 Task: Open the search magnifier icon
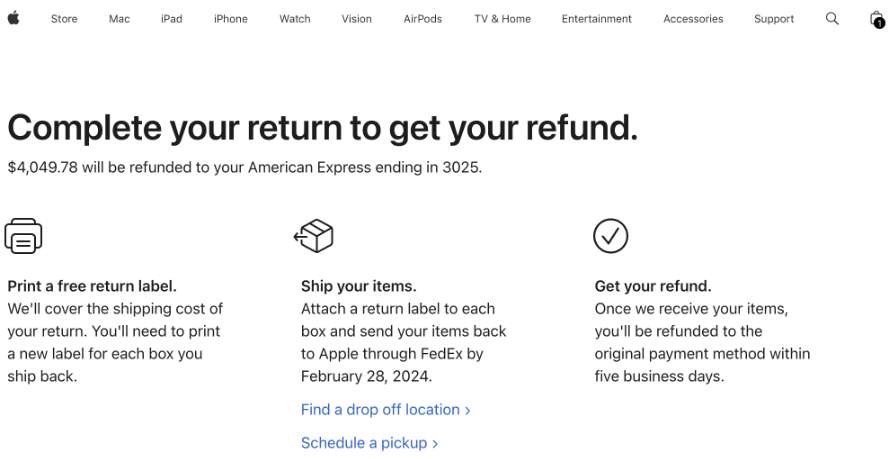(832, 18)
